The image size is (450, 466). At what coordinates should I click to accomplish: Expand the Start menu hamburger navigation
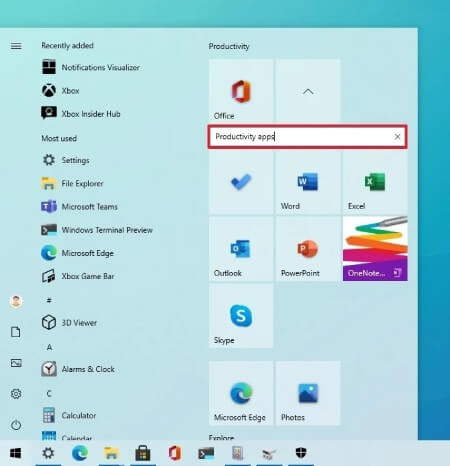point(16,46)
